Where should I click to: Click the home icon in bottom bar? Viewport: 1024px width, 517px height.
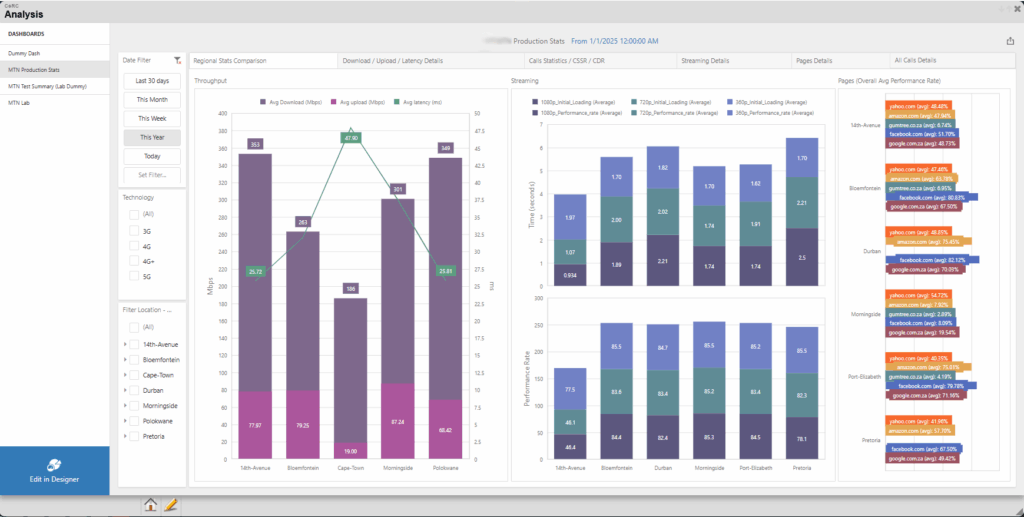pos(151,505)
